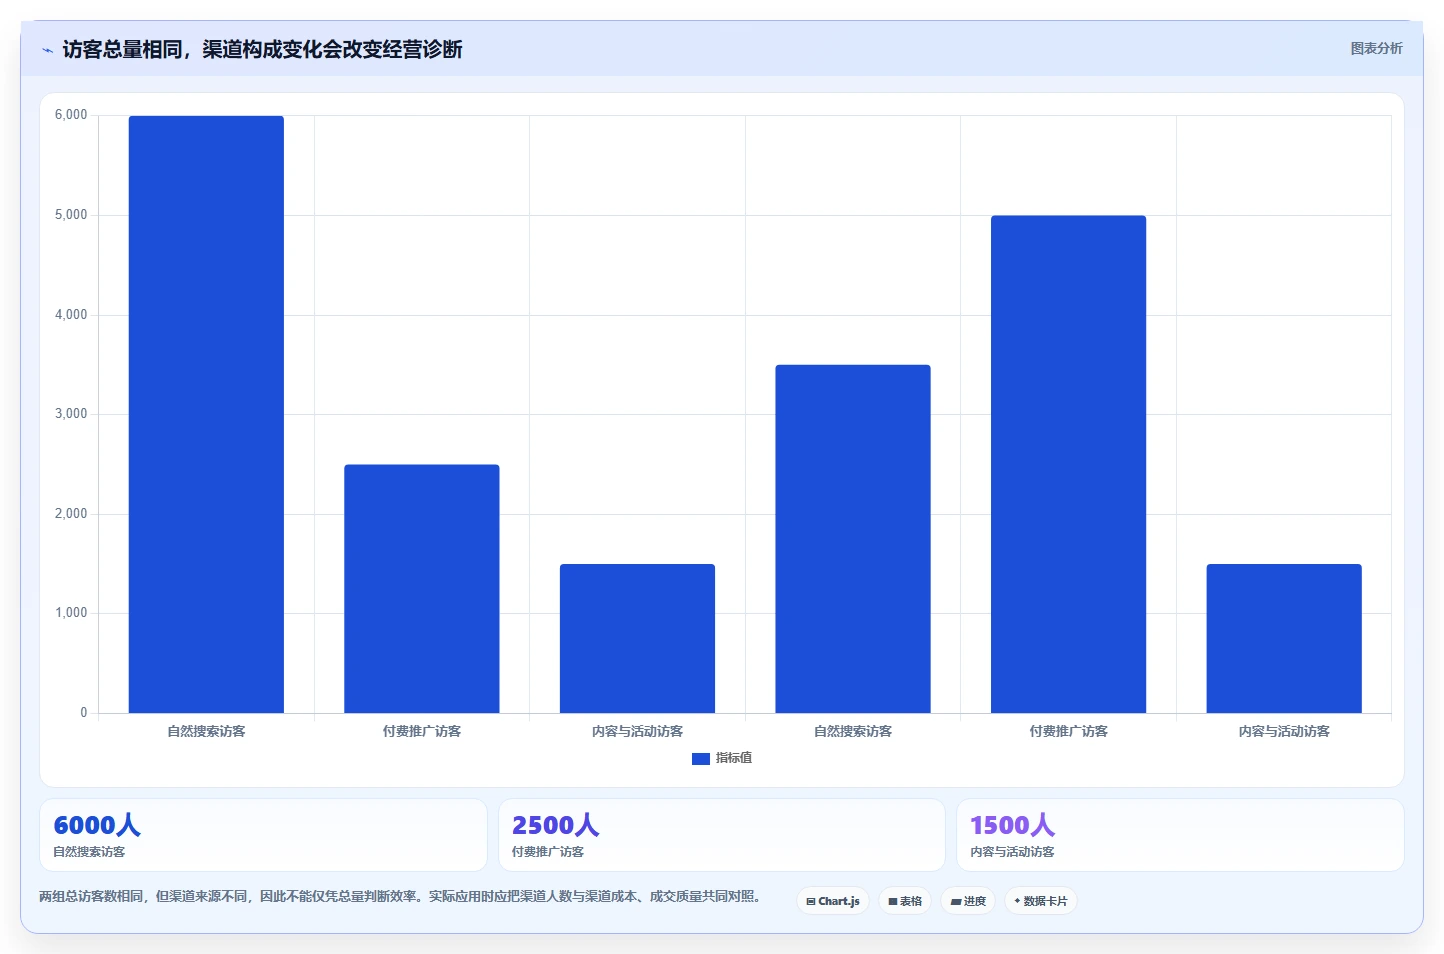Click the 2500人 value text
This screenshot has height=954, width=1444.
tap(555, 825)
